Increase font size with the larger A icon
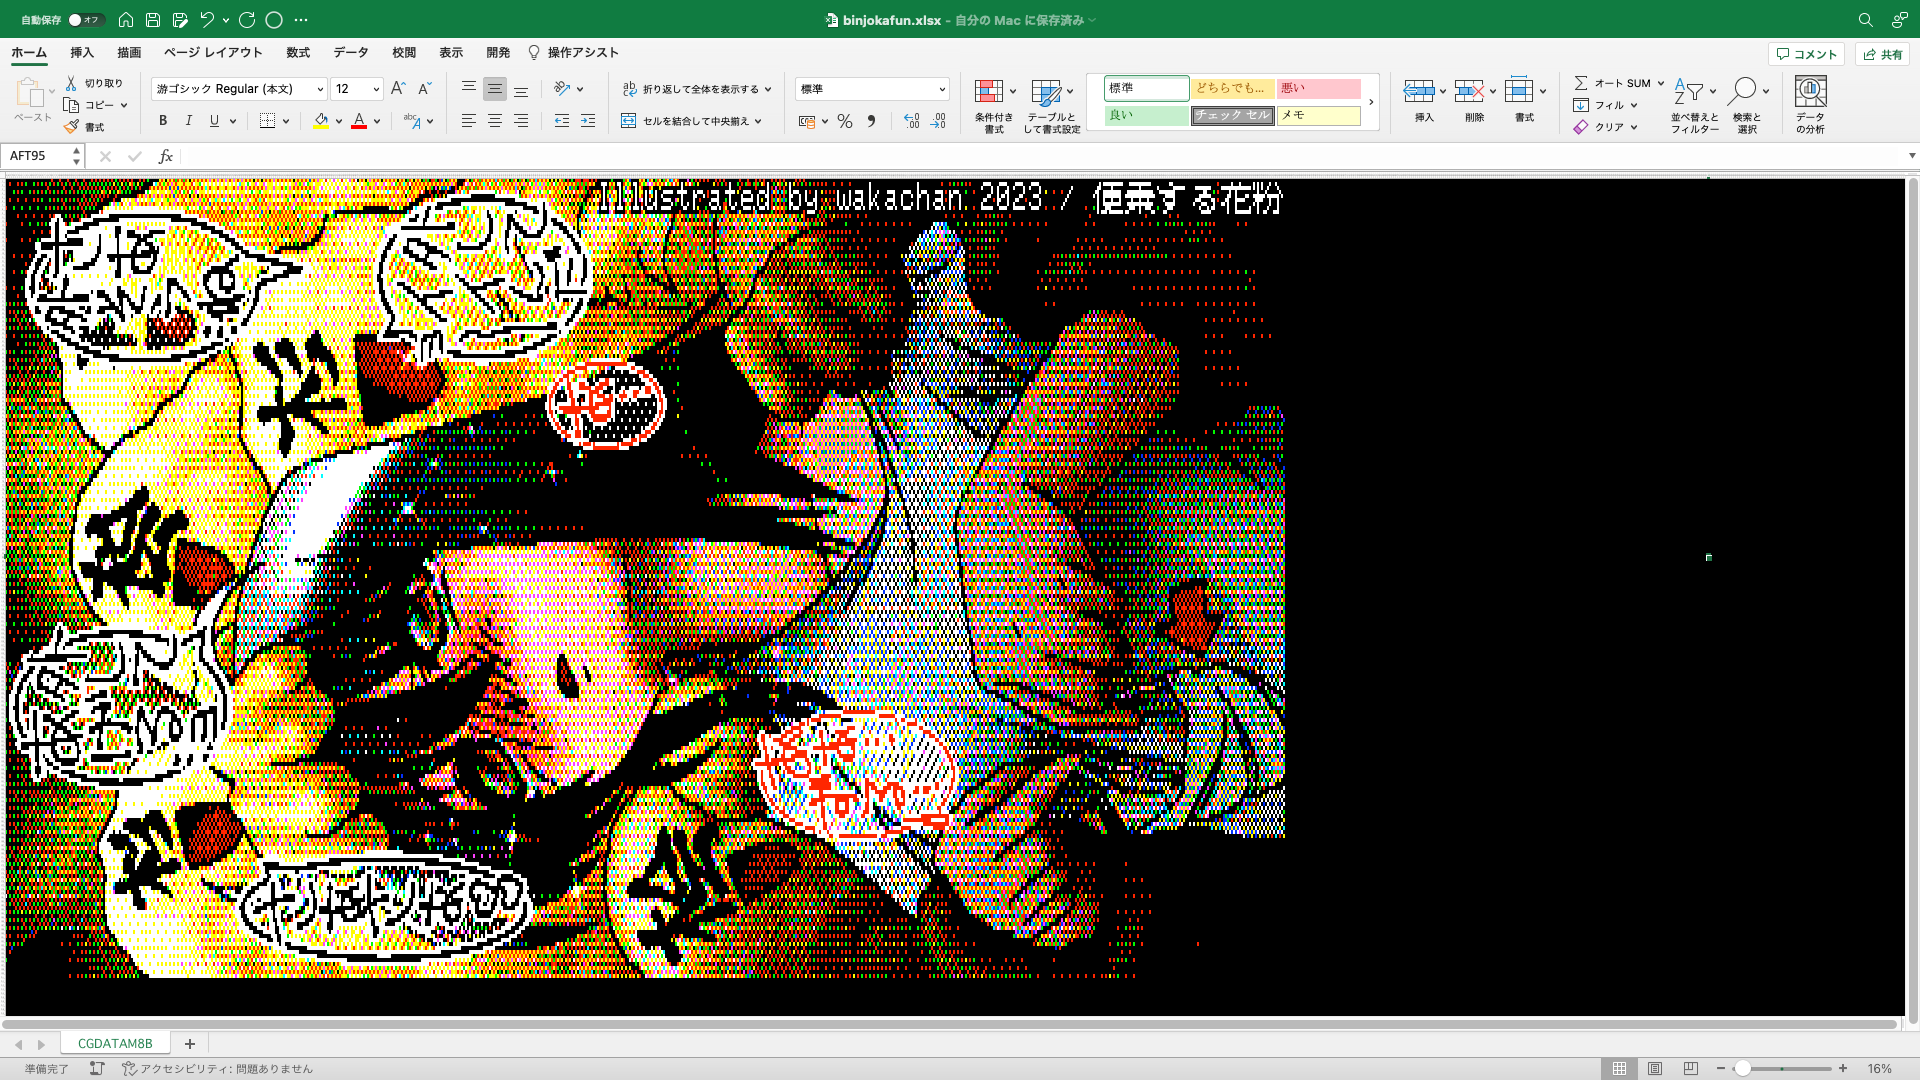 [398, 89]
